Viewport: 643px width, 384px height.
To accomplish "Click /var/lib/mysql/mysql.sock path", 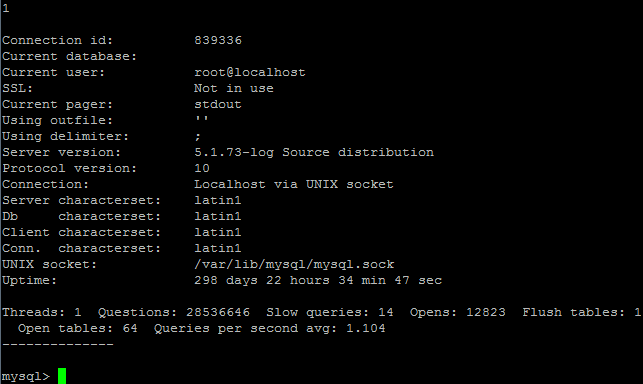I will (x=294, y=264).
